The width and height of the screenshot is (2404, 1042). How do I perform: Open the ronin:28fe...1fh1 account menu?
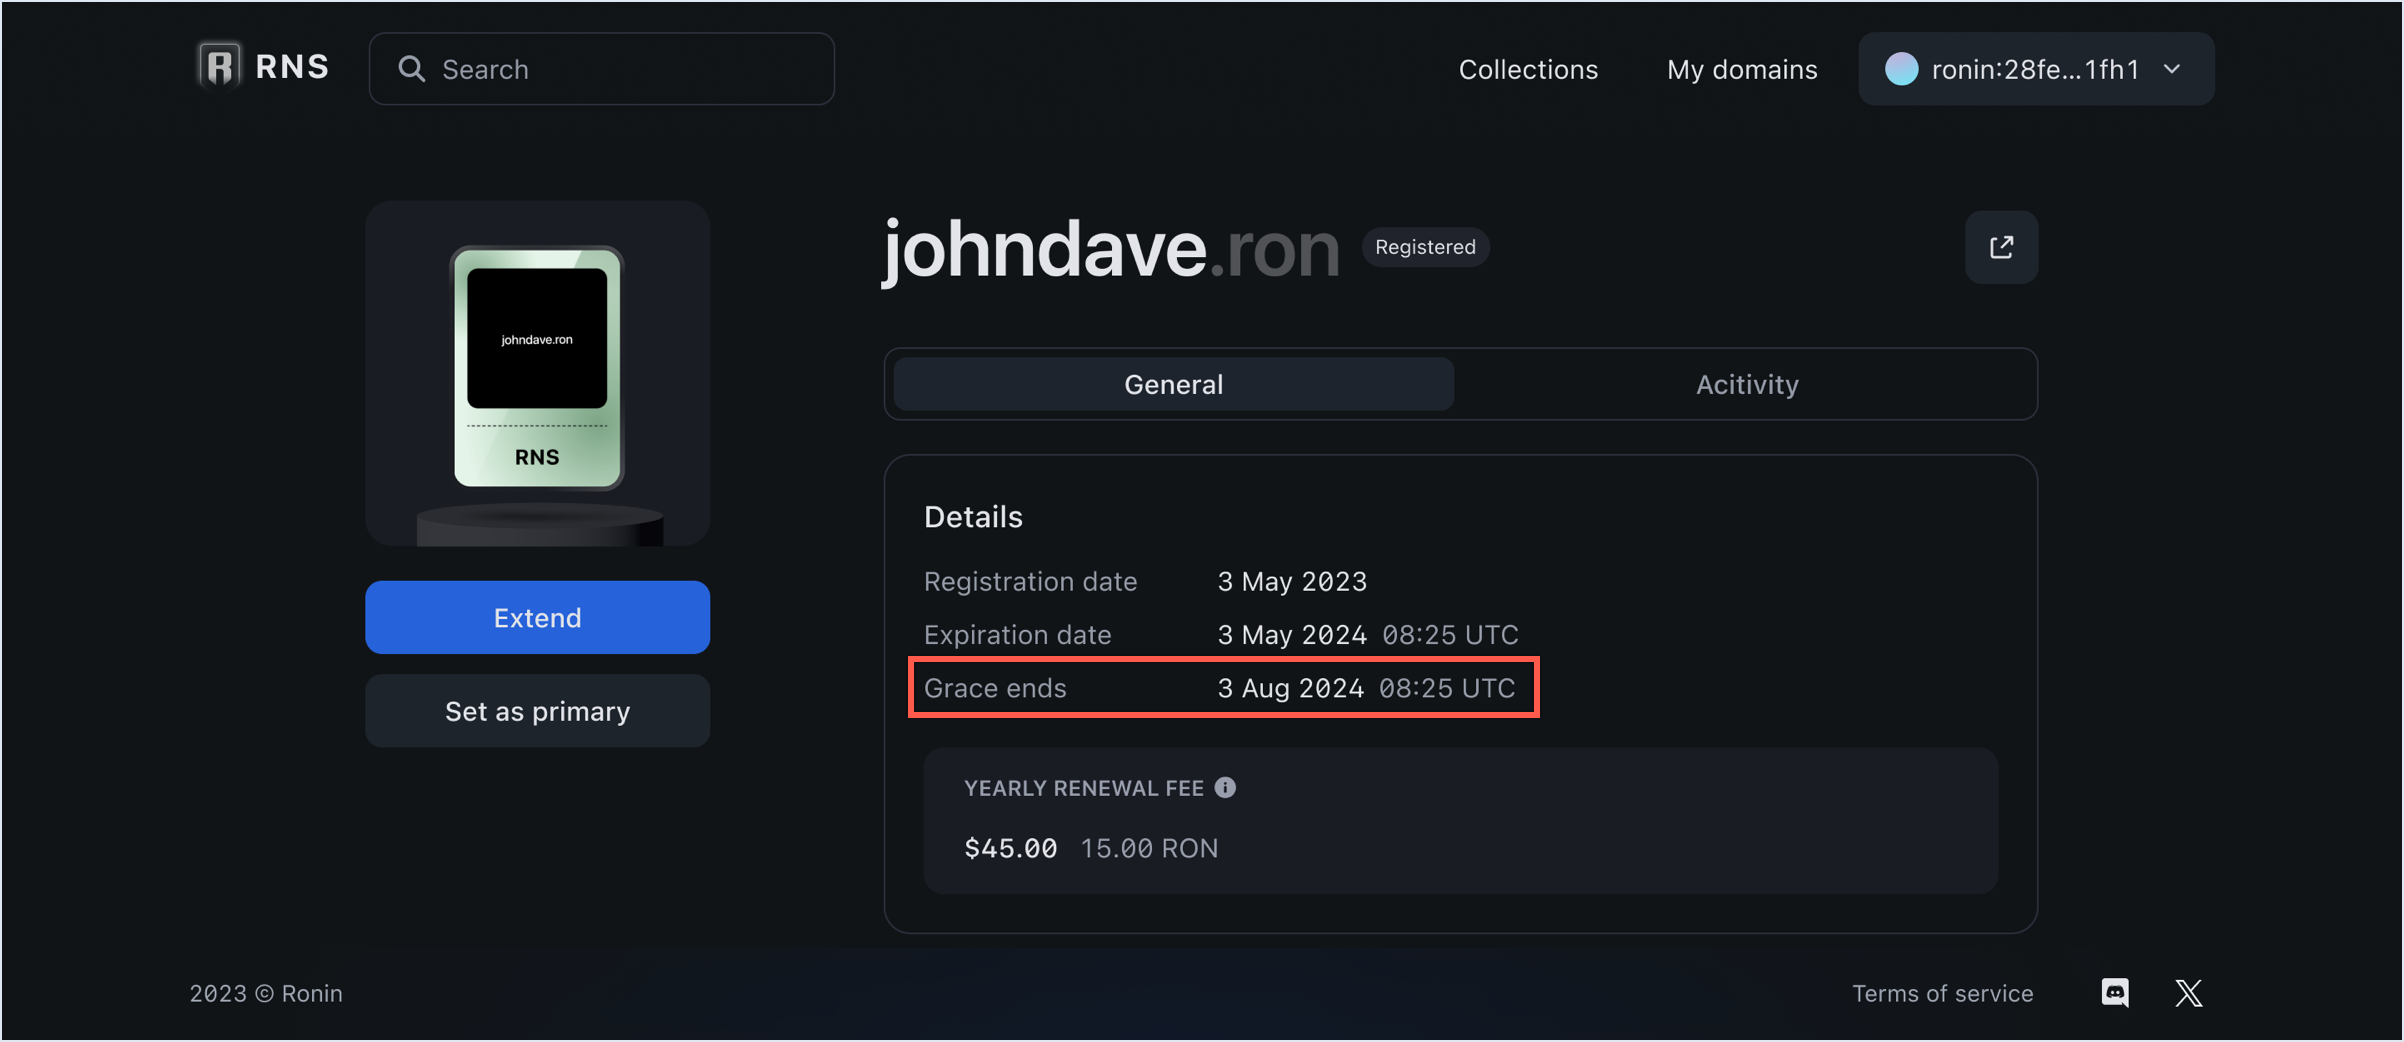pyautogui.click(x=2035, y=69)
